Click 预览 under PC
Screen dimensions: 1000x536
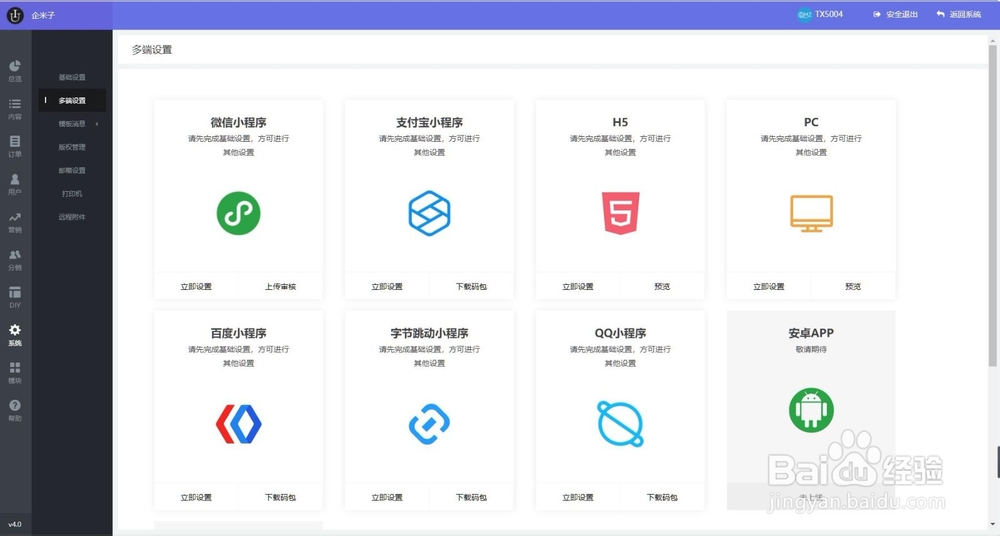[853, 287]
